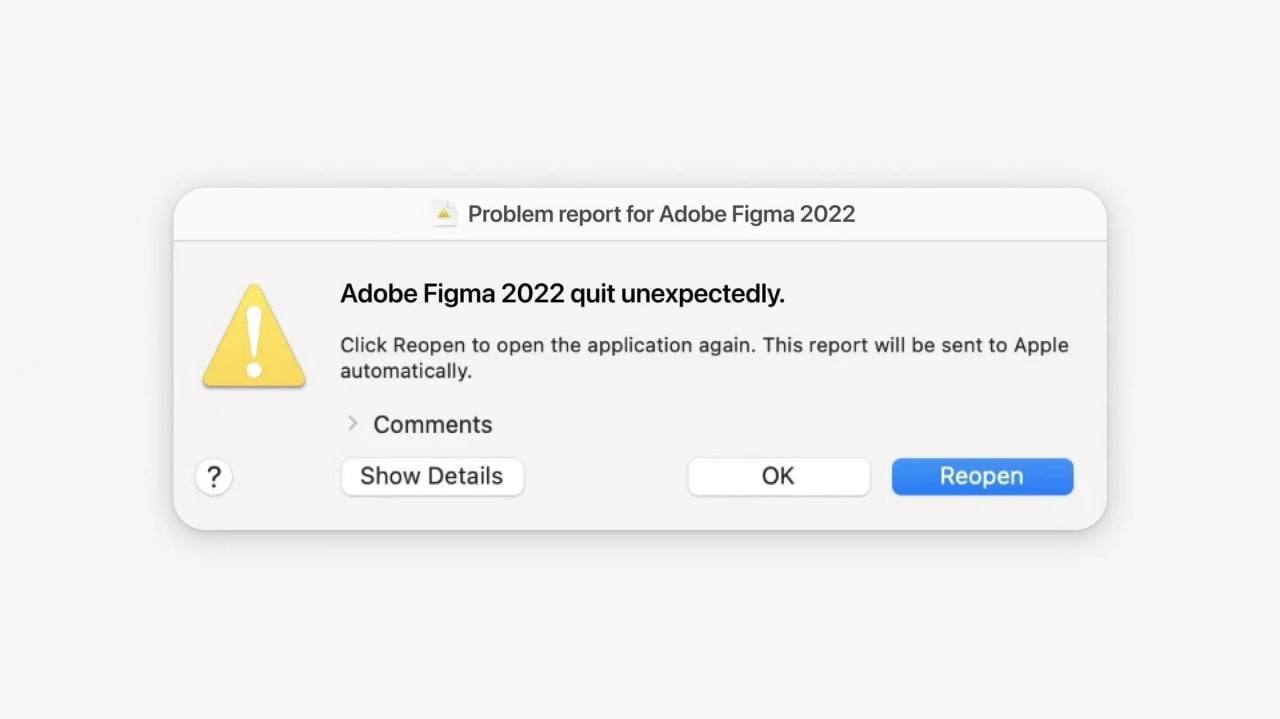Screen dimensions: 1280x719
Task: Click empty title bar area left of document icon
Action: [x=300, y=214]
